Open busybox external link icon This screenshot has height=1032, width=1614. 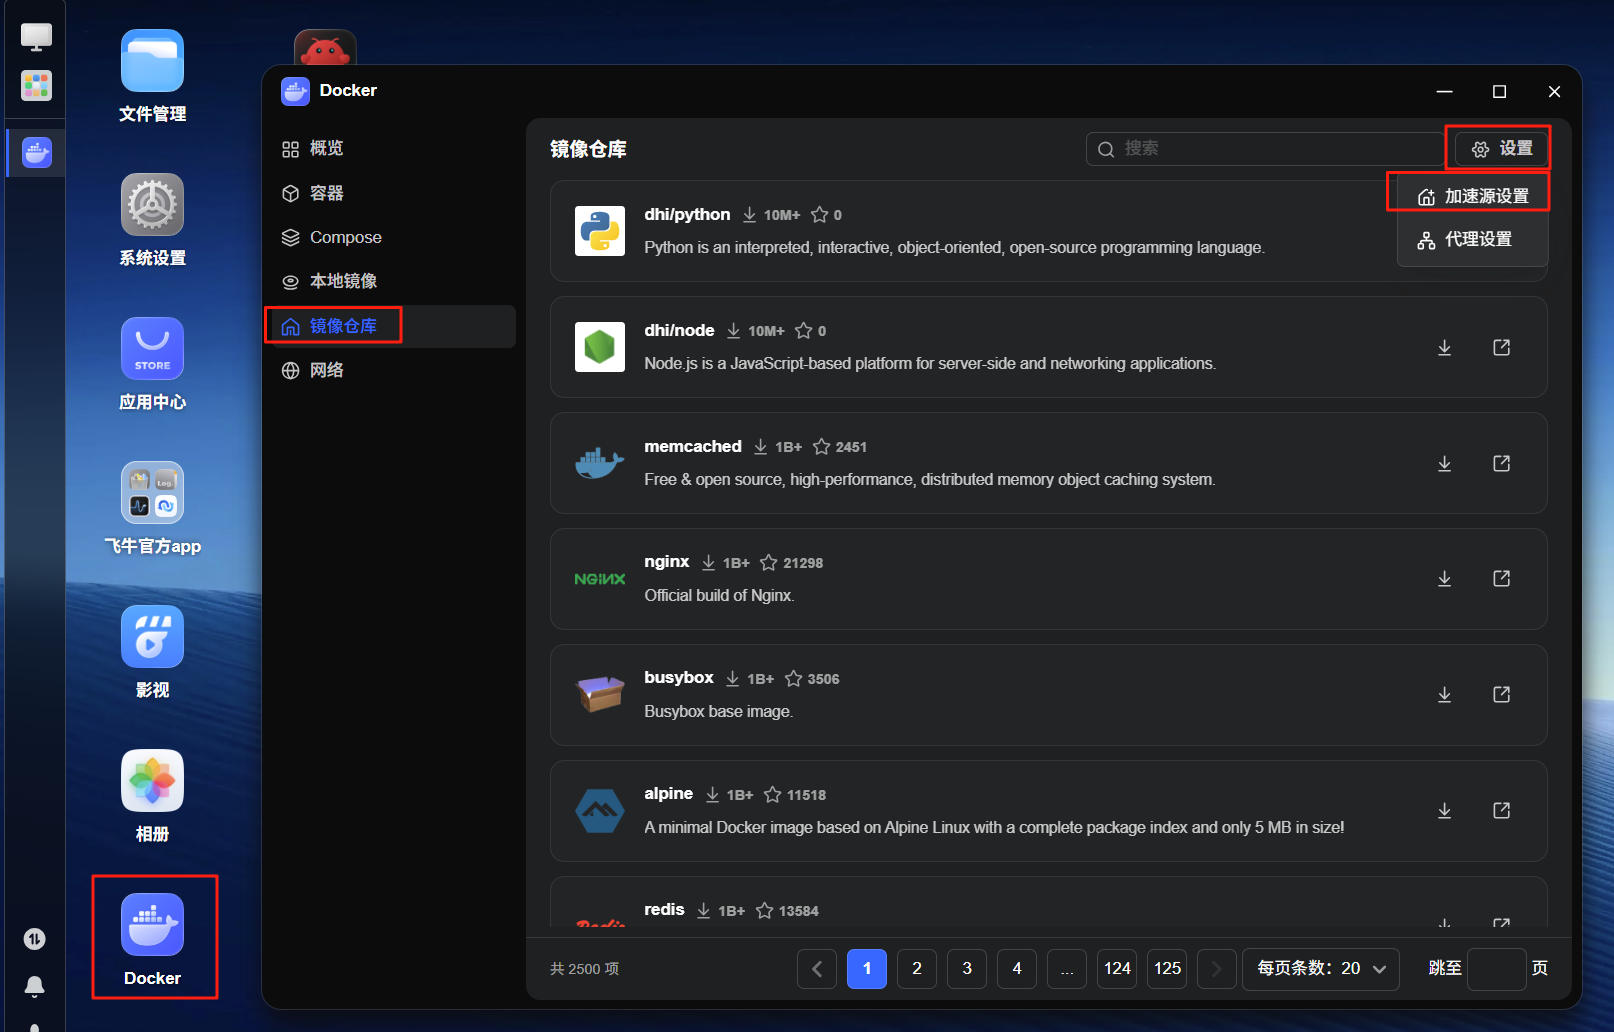click(1501, 694)
